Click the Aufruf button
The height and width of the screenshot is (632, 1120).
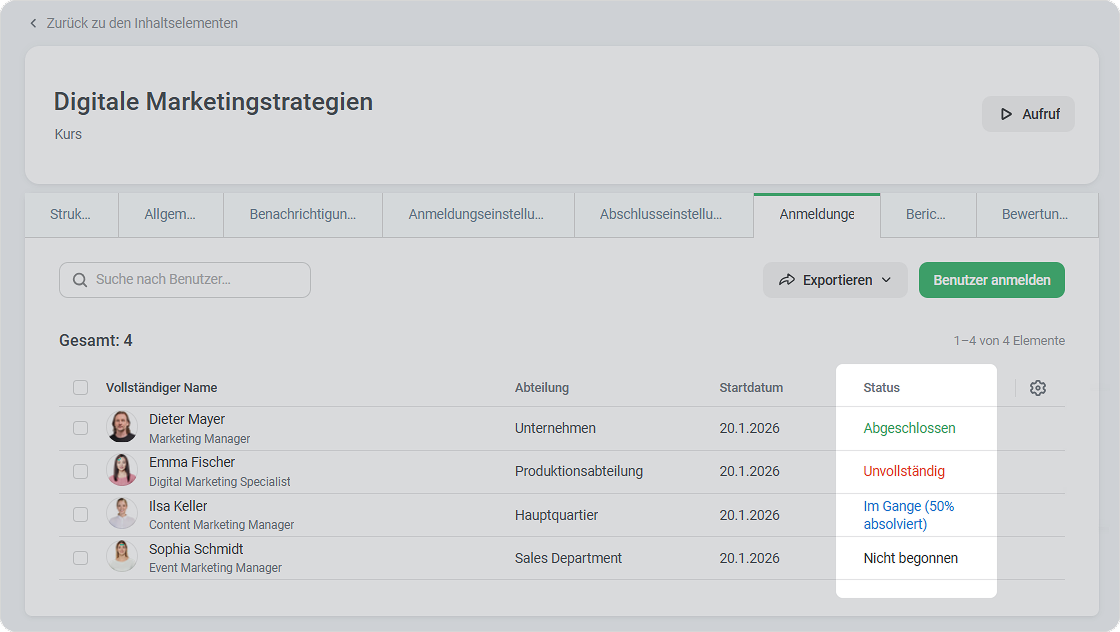1028,114
